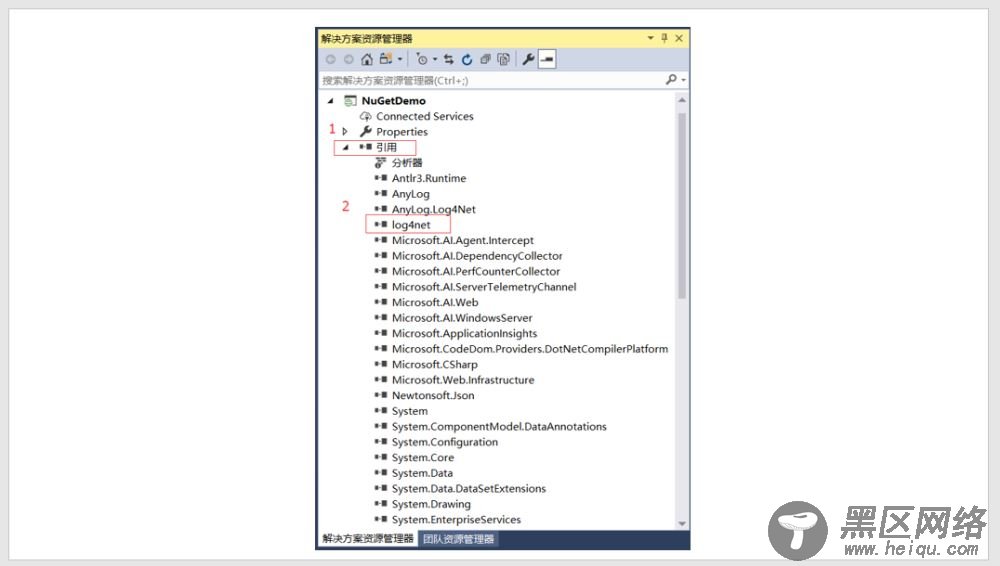The height and width of the screenshot is (566, 1000).
Task: Close the solution explorer panel
Action: pos(679,38)
